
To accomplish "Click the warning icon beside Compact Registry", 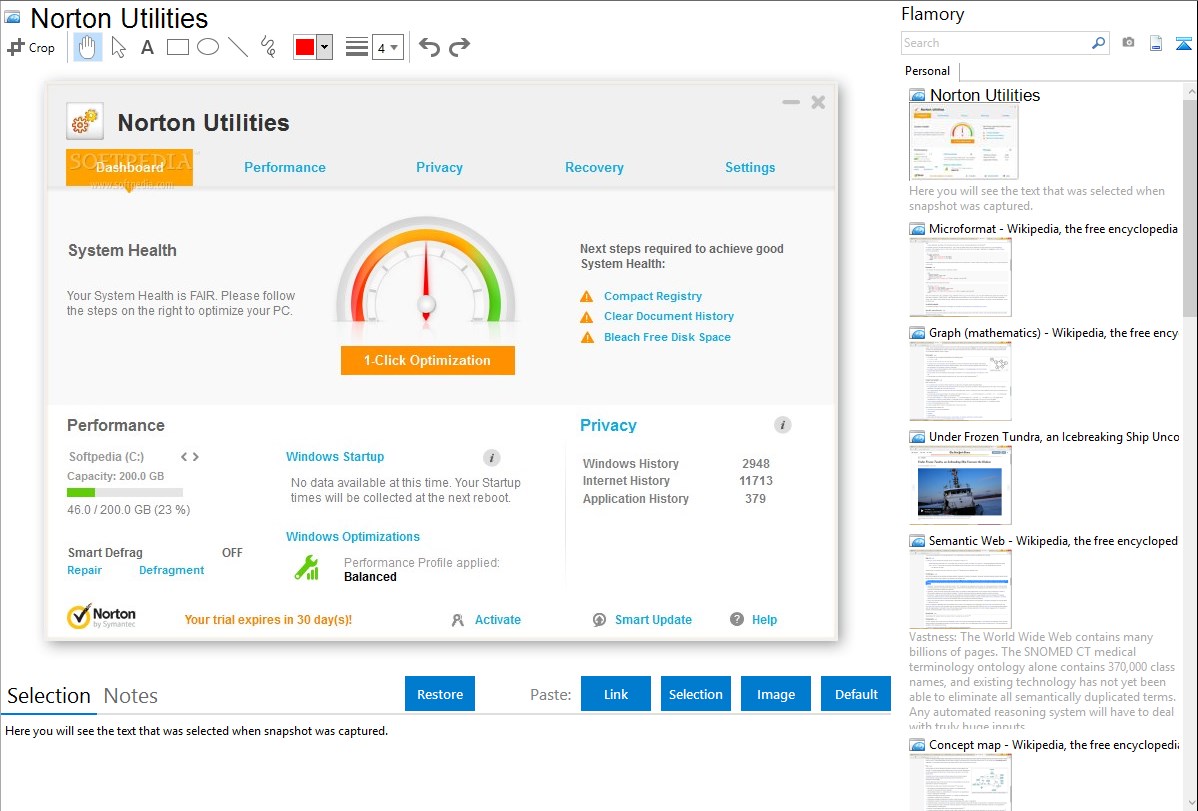I will tap(587, 297).
